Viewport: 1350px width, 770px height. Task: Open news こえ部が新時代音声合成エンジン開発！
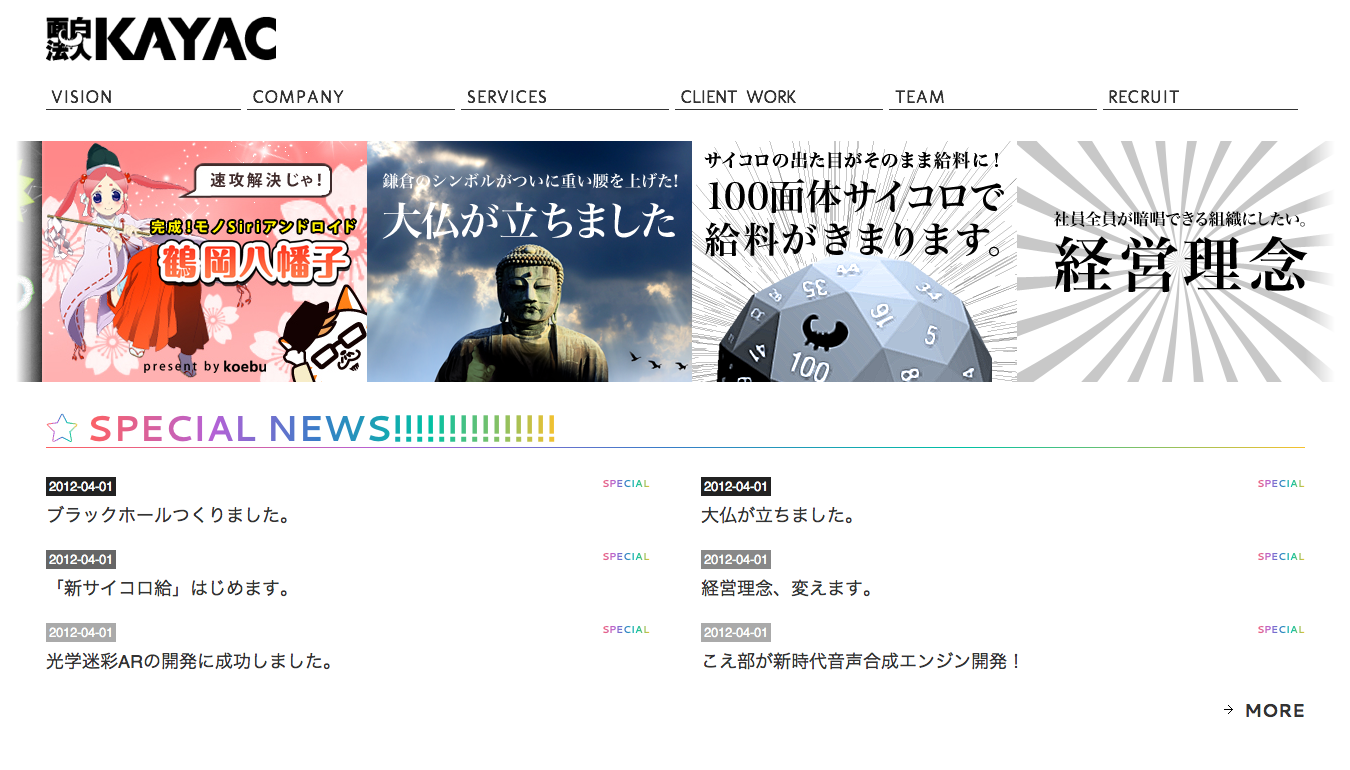tap(862, 662)
